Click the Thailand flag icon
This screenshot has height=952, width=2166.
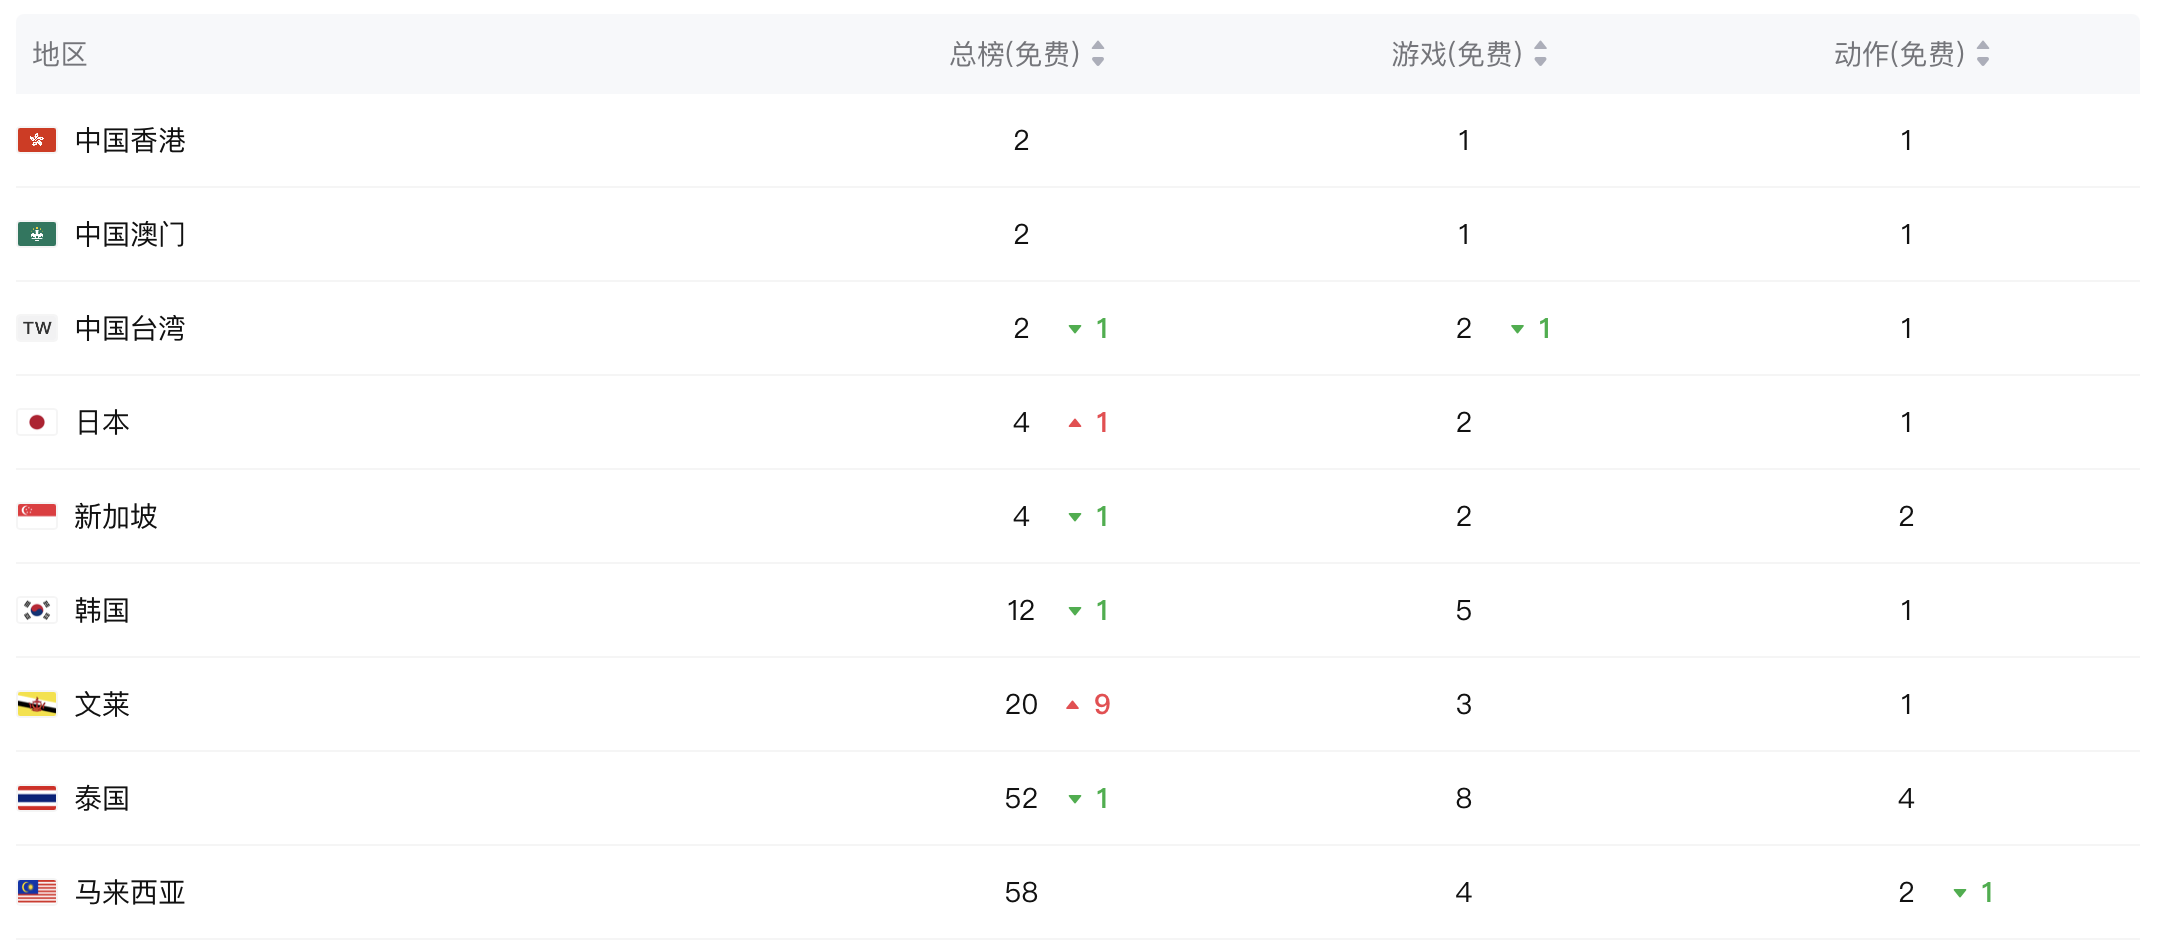click(36, 798)
